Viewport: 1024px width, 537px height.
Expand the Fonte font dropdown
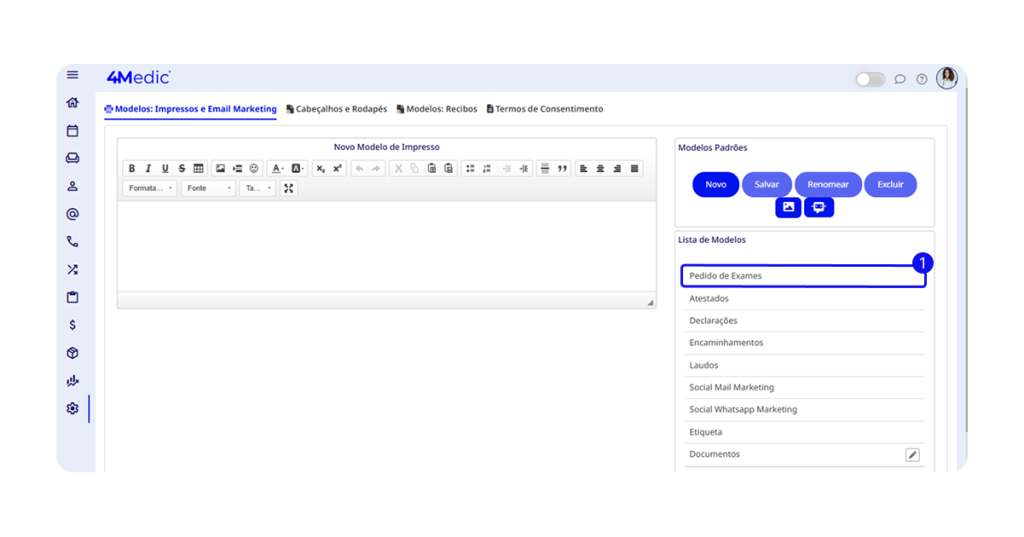point(209,188)
